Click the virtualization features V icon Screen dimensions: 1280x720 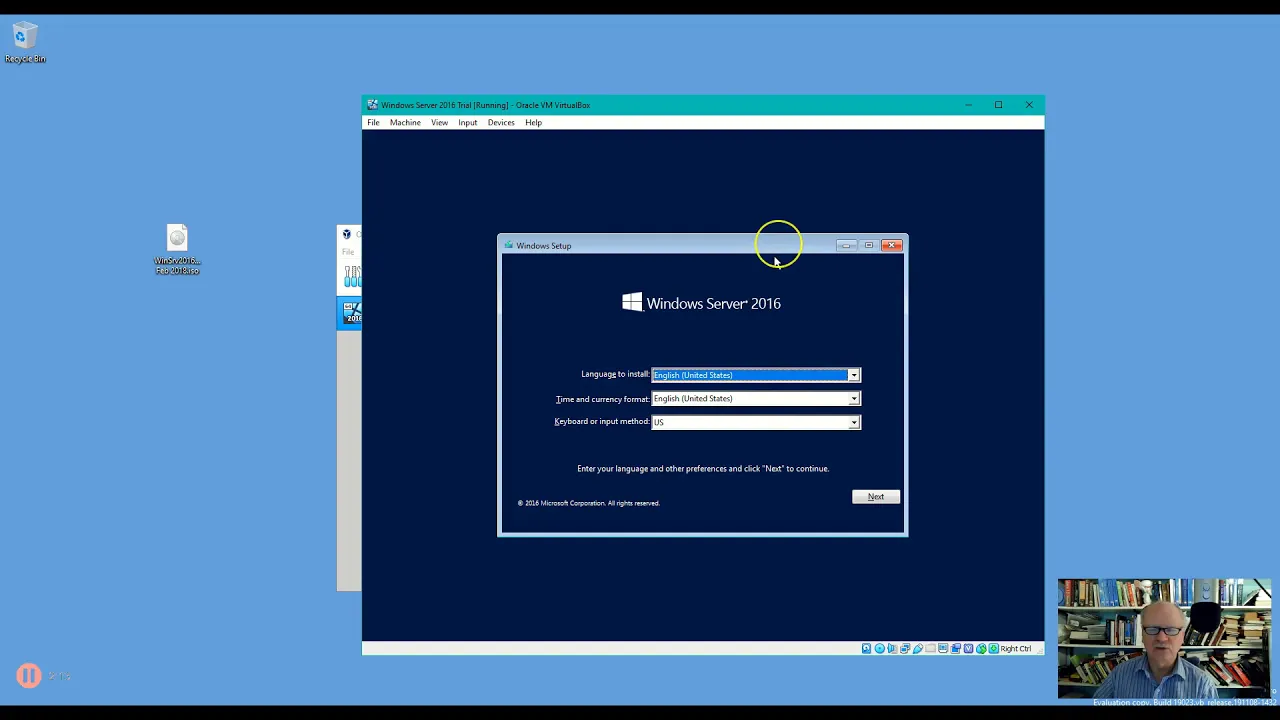pyautogui.click(x=968, y=649)
